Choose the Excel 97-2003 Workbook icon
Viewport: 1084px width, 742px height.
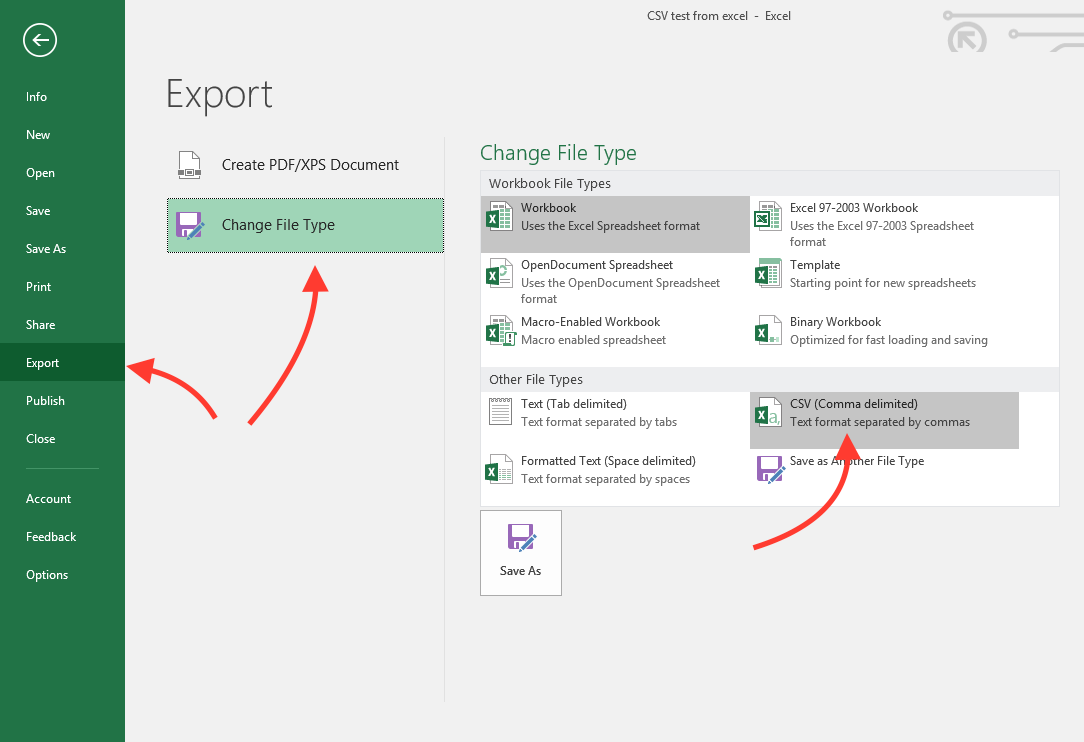click(x=768, y=216)
